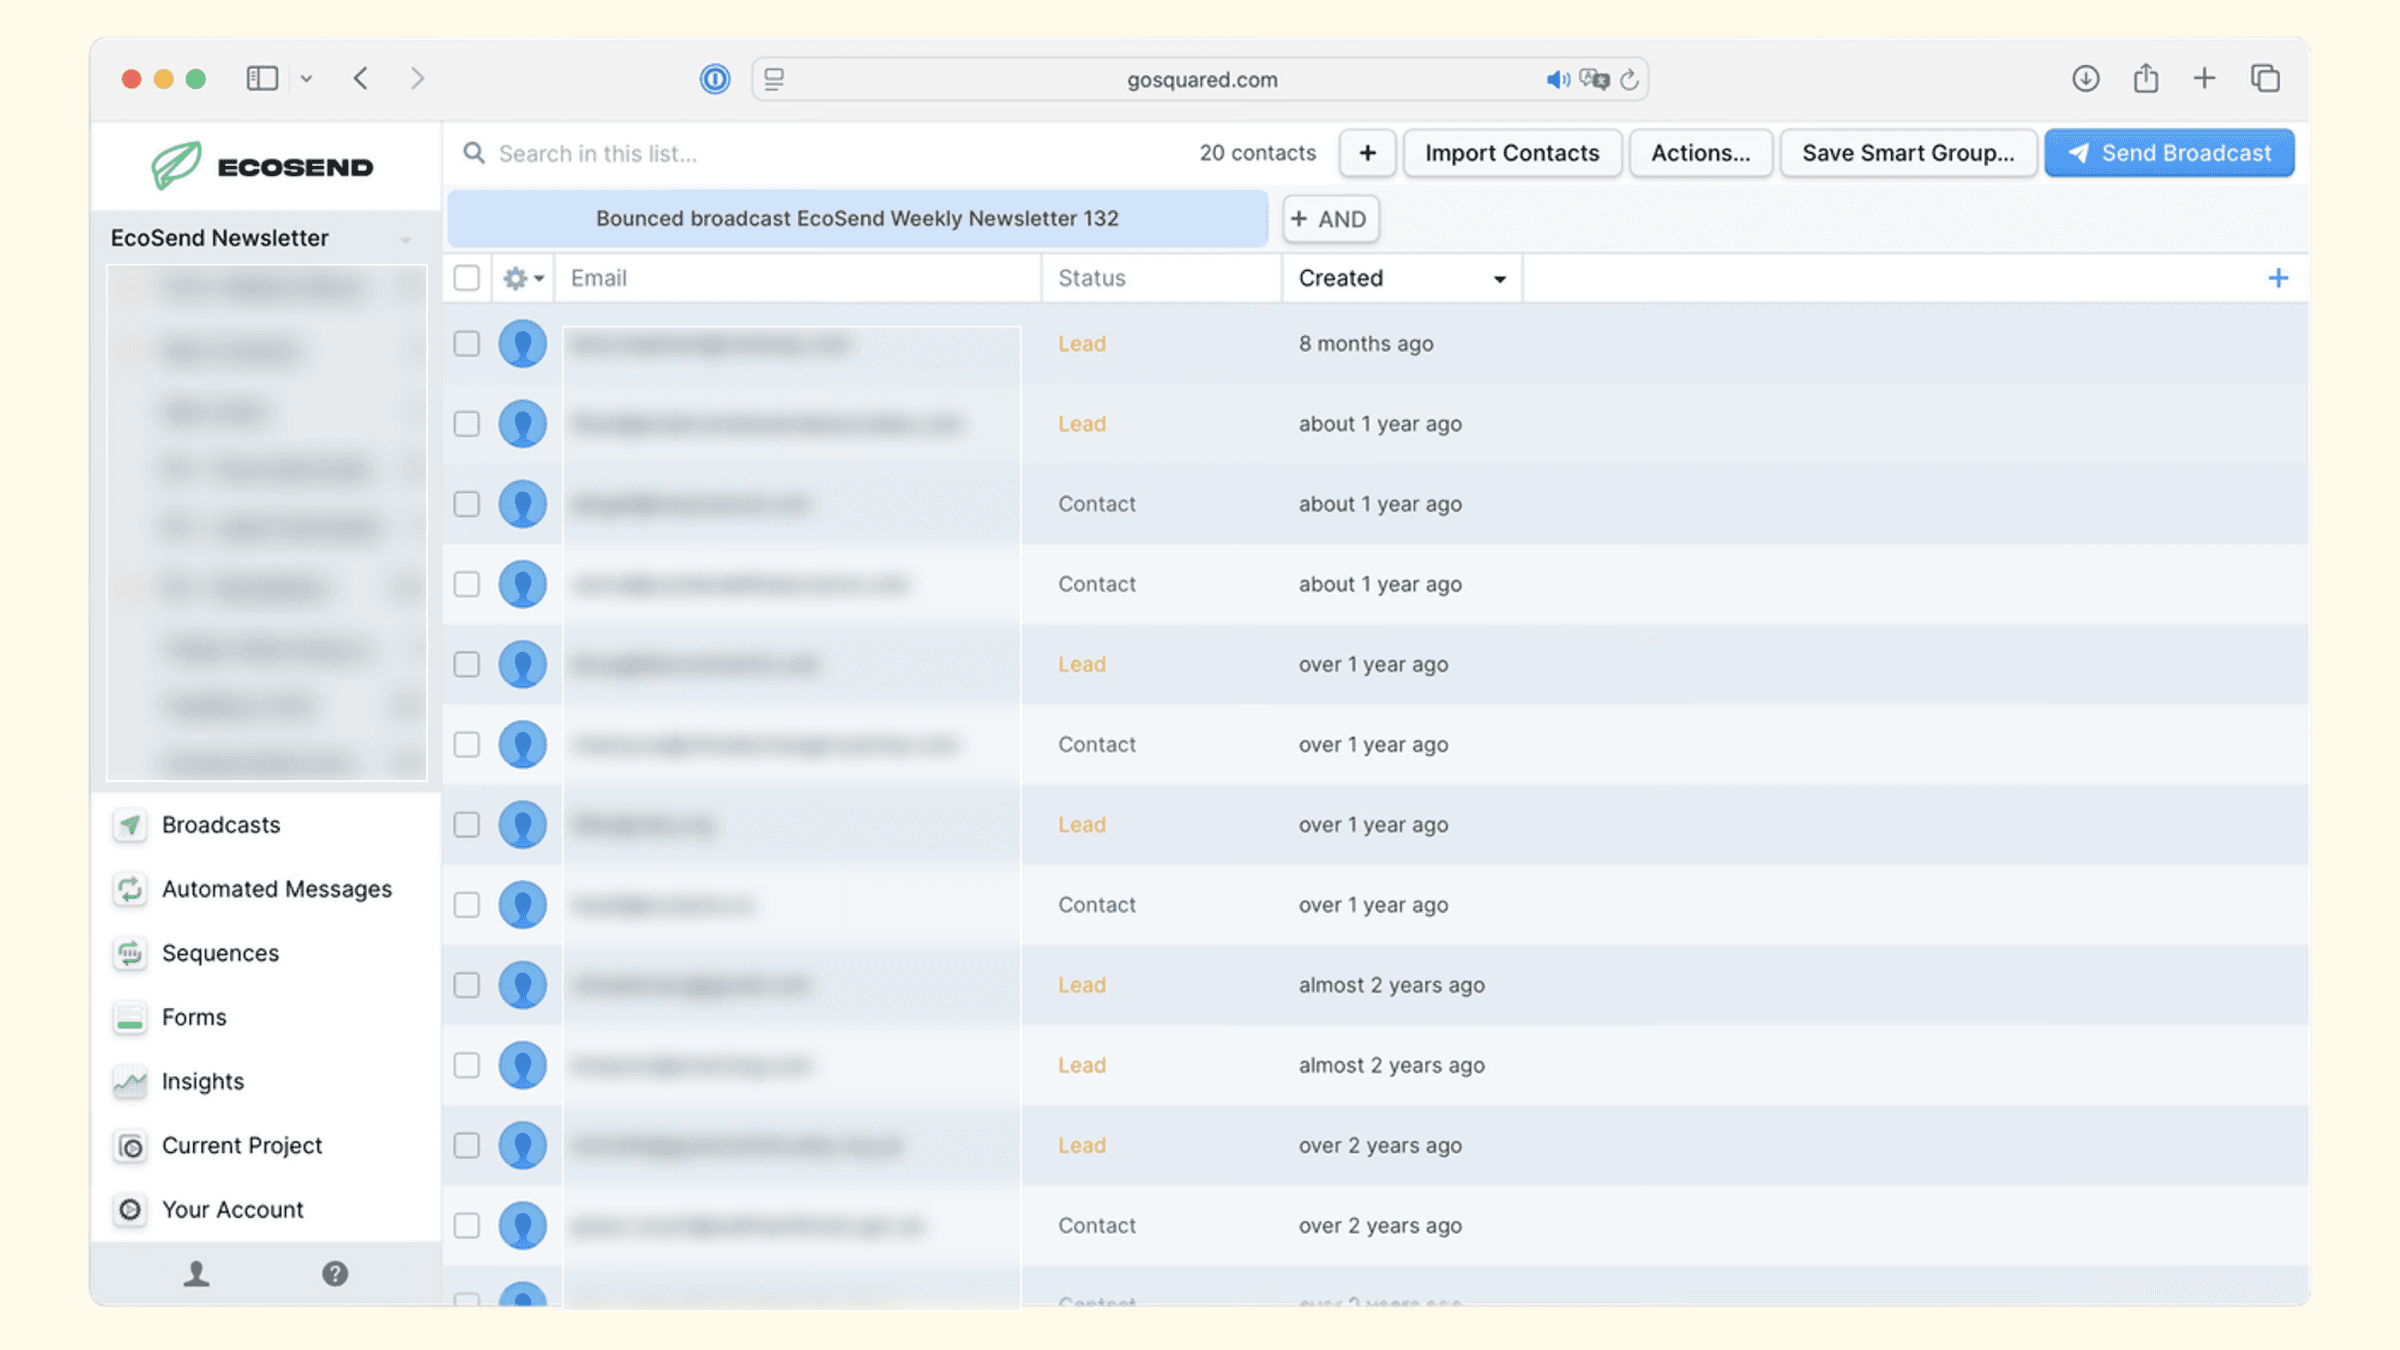Viewport: 2400px width, 1350px height.
Task: Open a new tab with plus icon
Action: 2204,78
